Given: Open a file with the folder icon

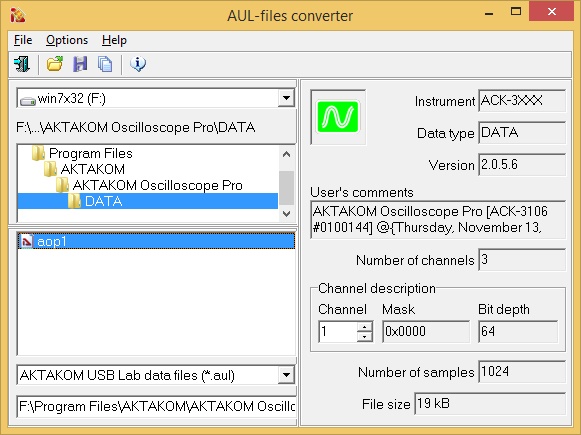Looking at the screenshot, I should click(x=55, y=64).
